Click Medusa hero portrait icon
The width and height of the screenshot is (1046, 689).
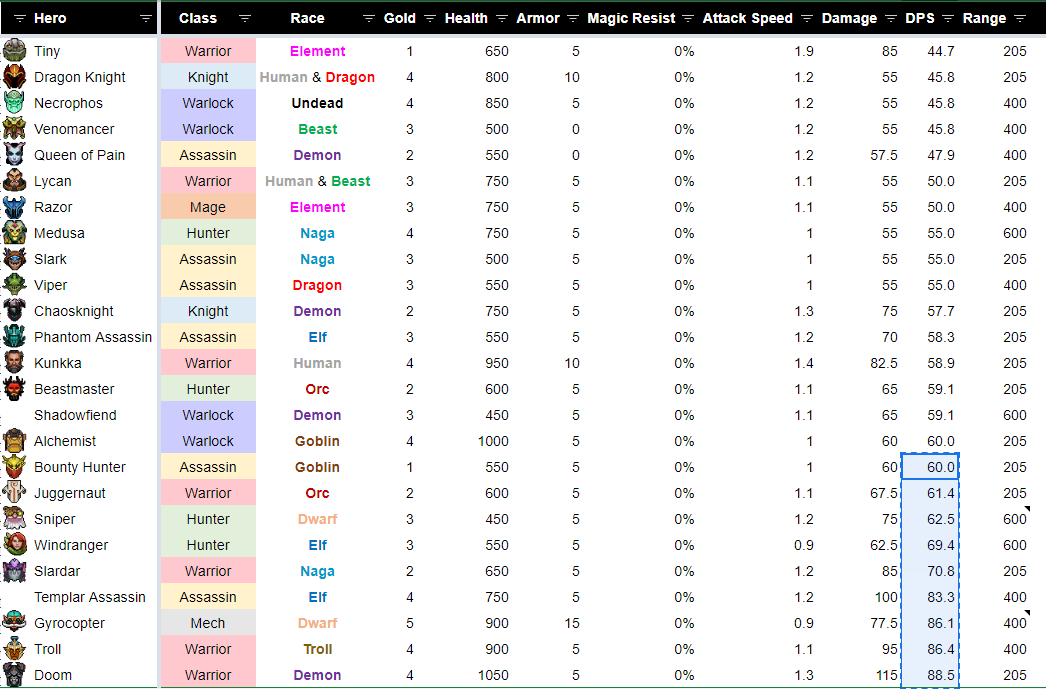[14, 233]
